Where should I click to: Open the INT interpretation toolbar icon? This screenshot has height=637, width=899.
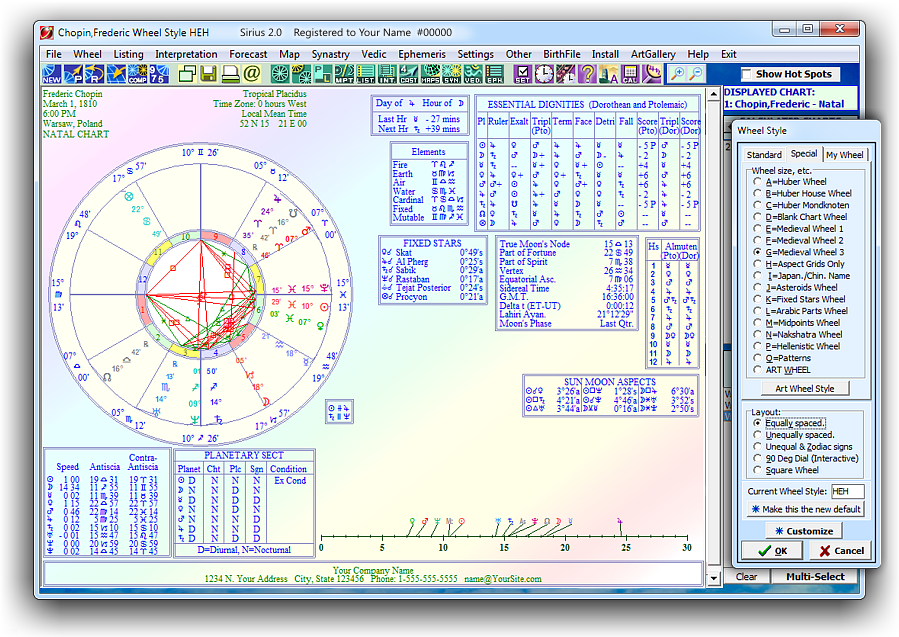click(x=387, y=74)
